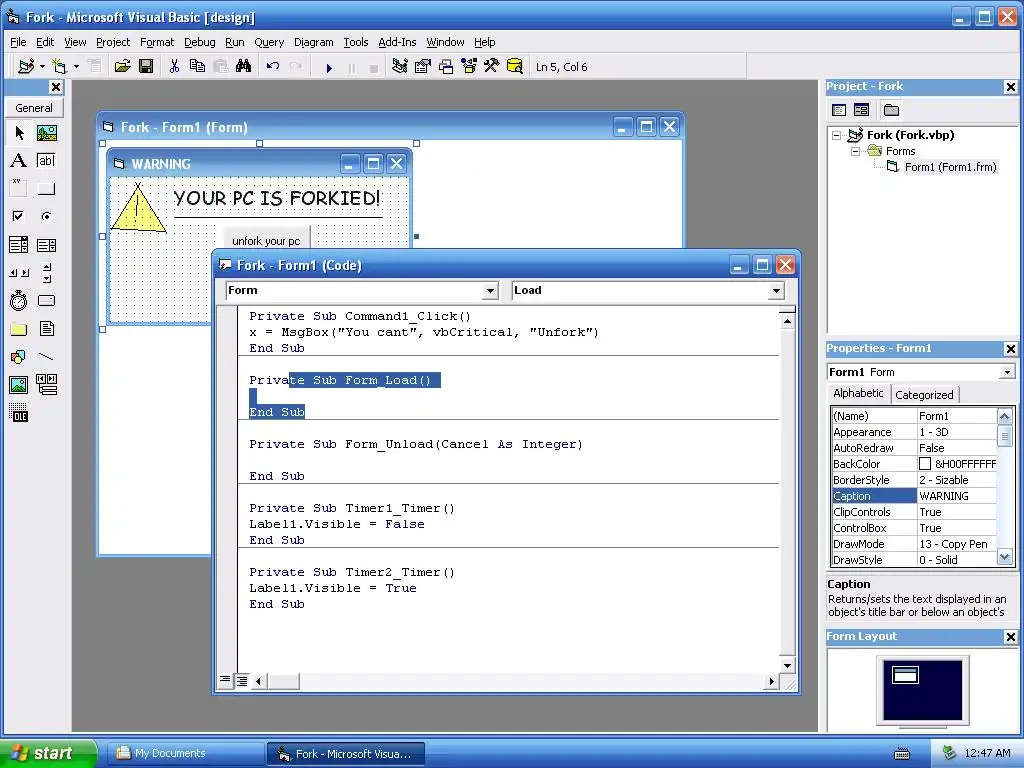Screen dimensions: 1024x768
Task: Open the Form object dropdown in code window
Action: [x=490, y=291]
